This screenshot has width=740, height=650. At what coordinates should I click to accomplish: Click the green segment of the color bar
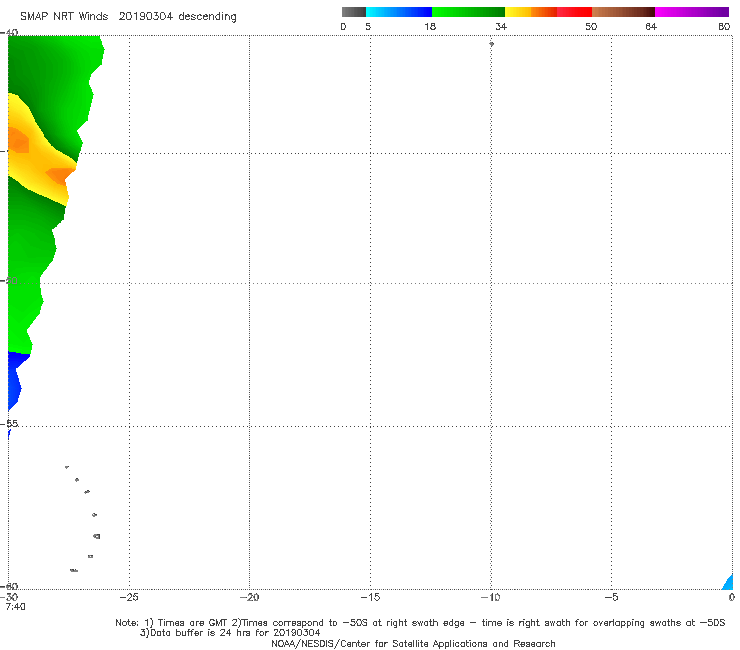point(468,12)
